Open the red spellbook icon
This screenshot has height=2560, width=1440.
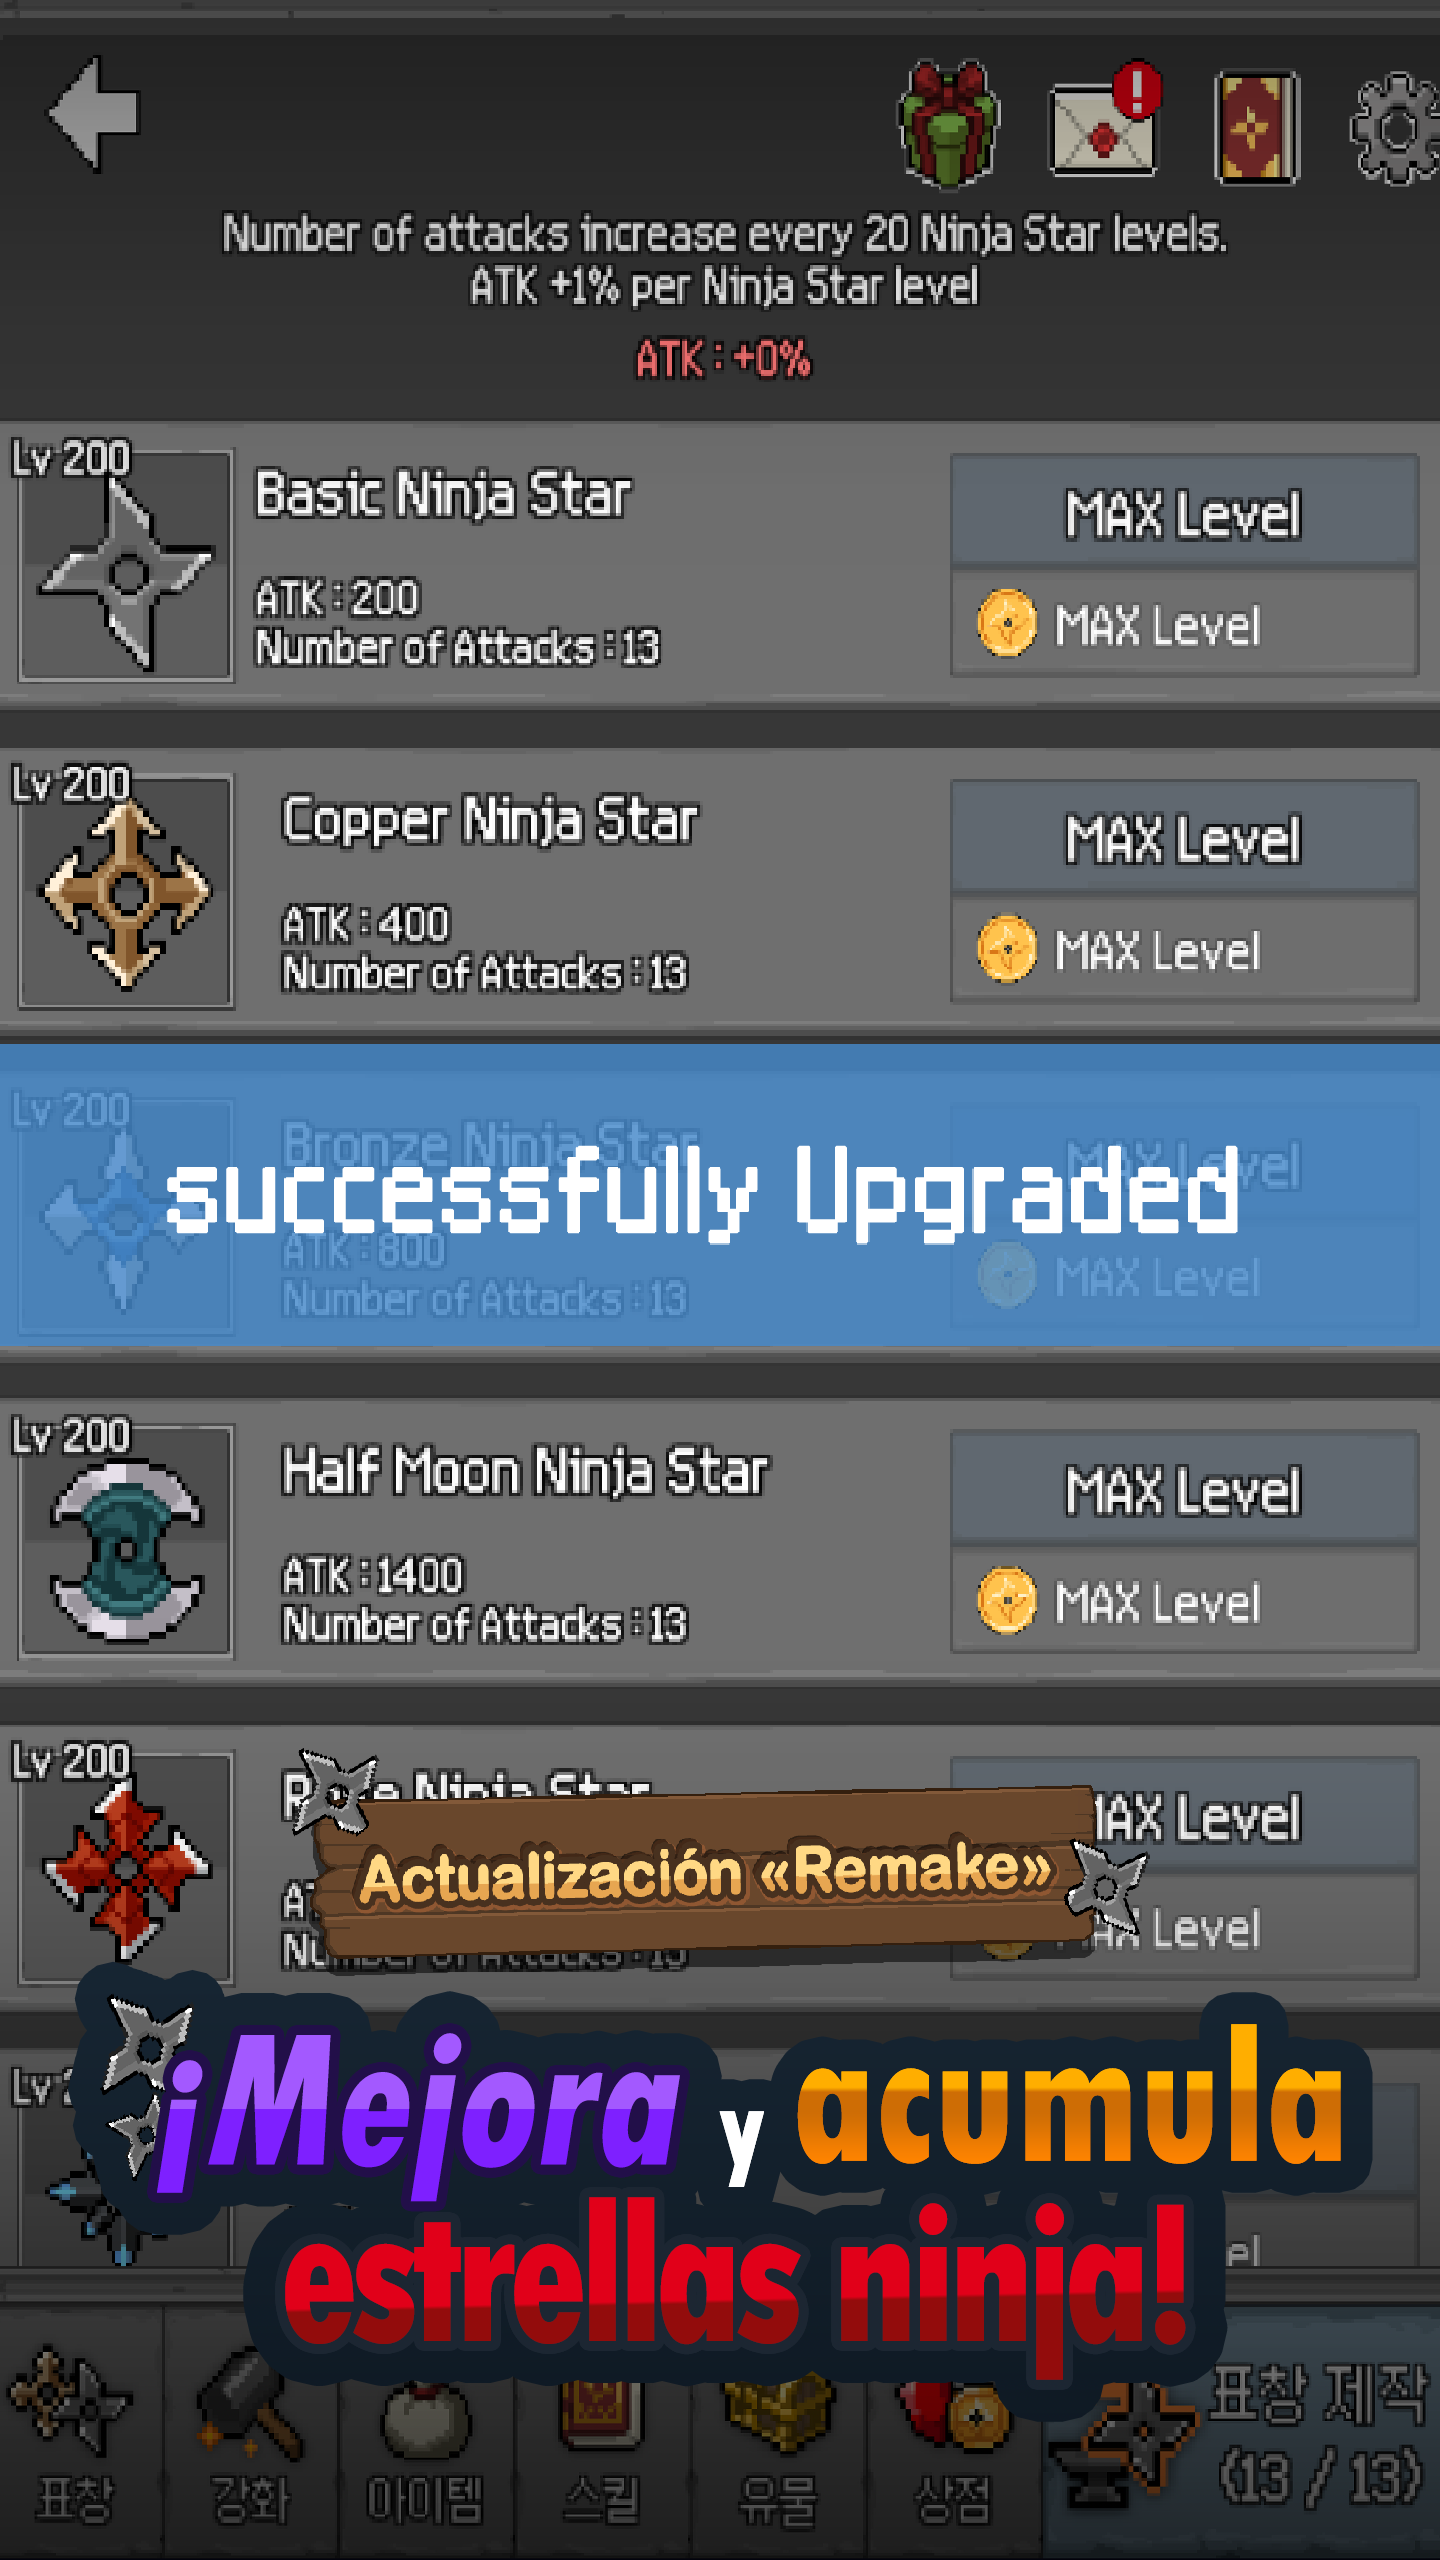tap(1256, 127)
